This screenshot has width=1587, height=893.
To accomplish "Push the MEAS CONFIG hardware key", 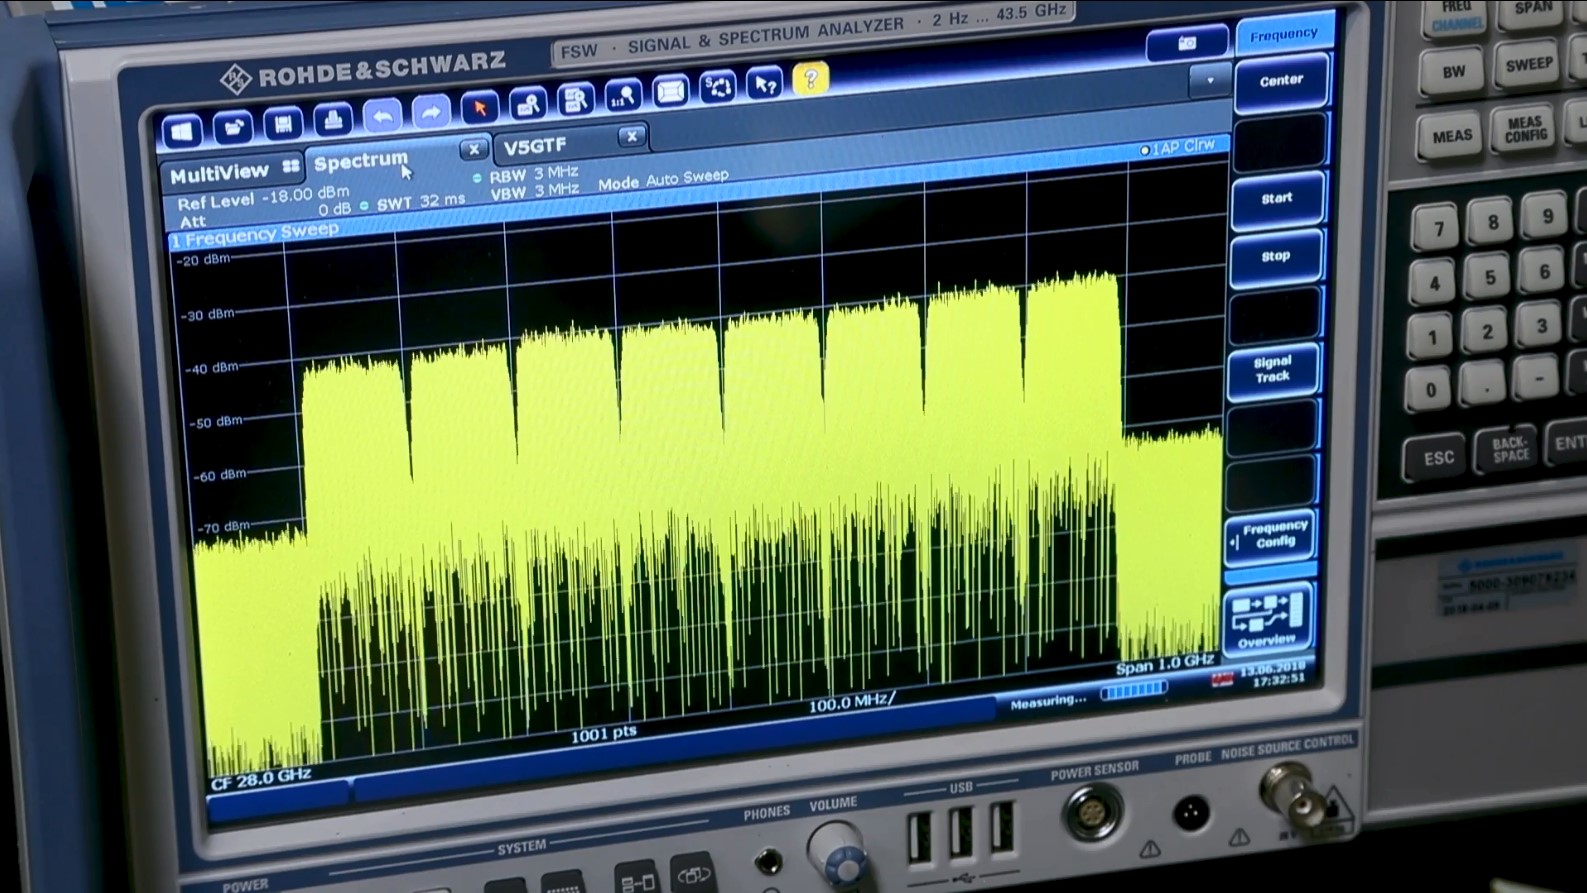I will point(1525,129).
